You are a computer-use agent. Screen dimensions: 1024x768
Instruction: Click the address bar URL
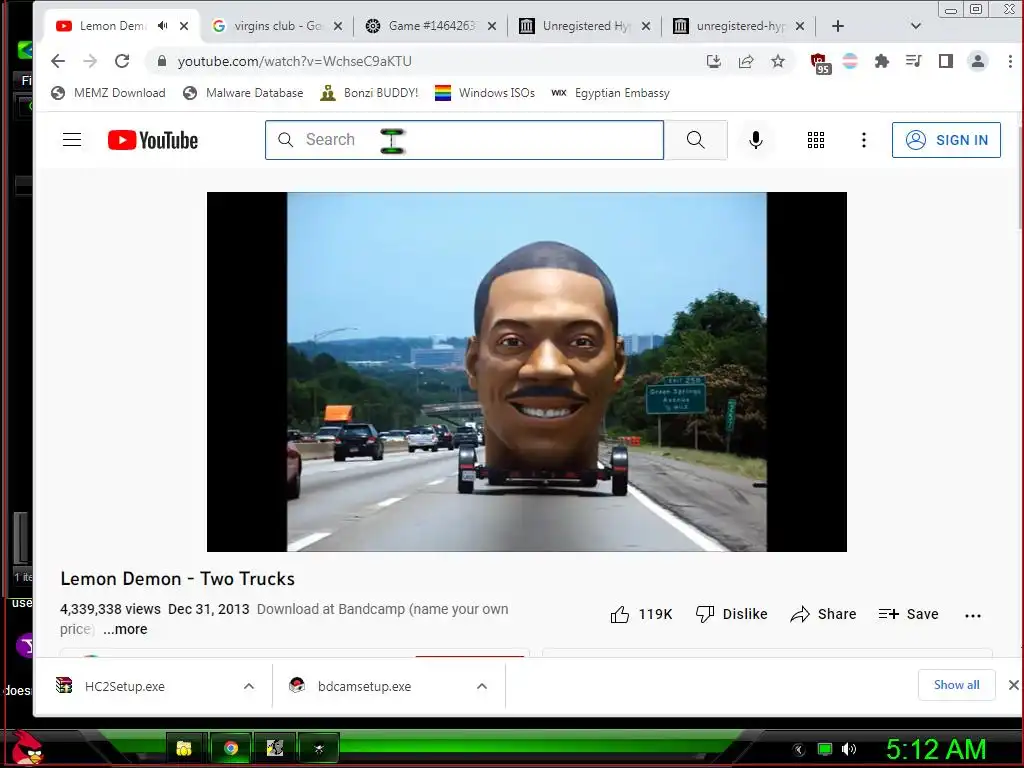tap(295, 61)
